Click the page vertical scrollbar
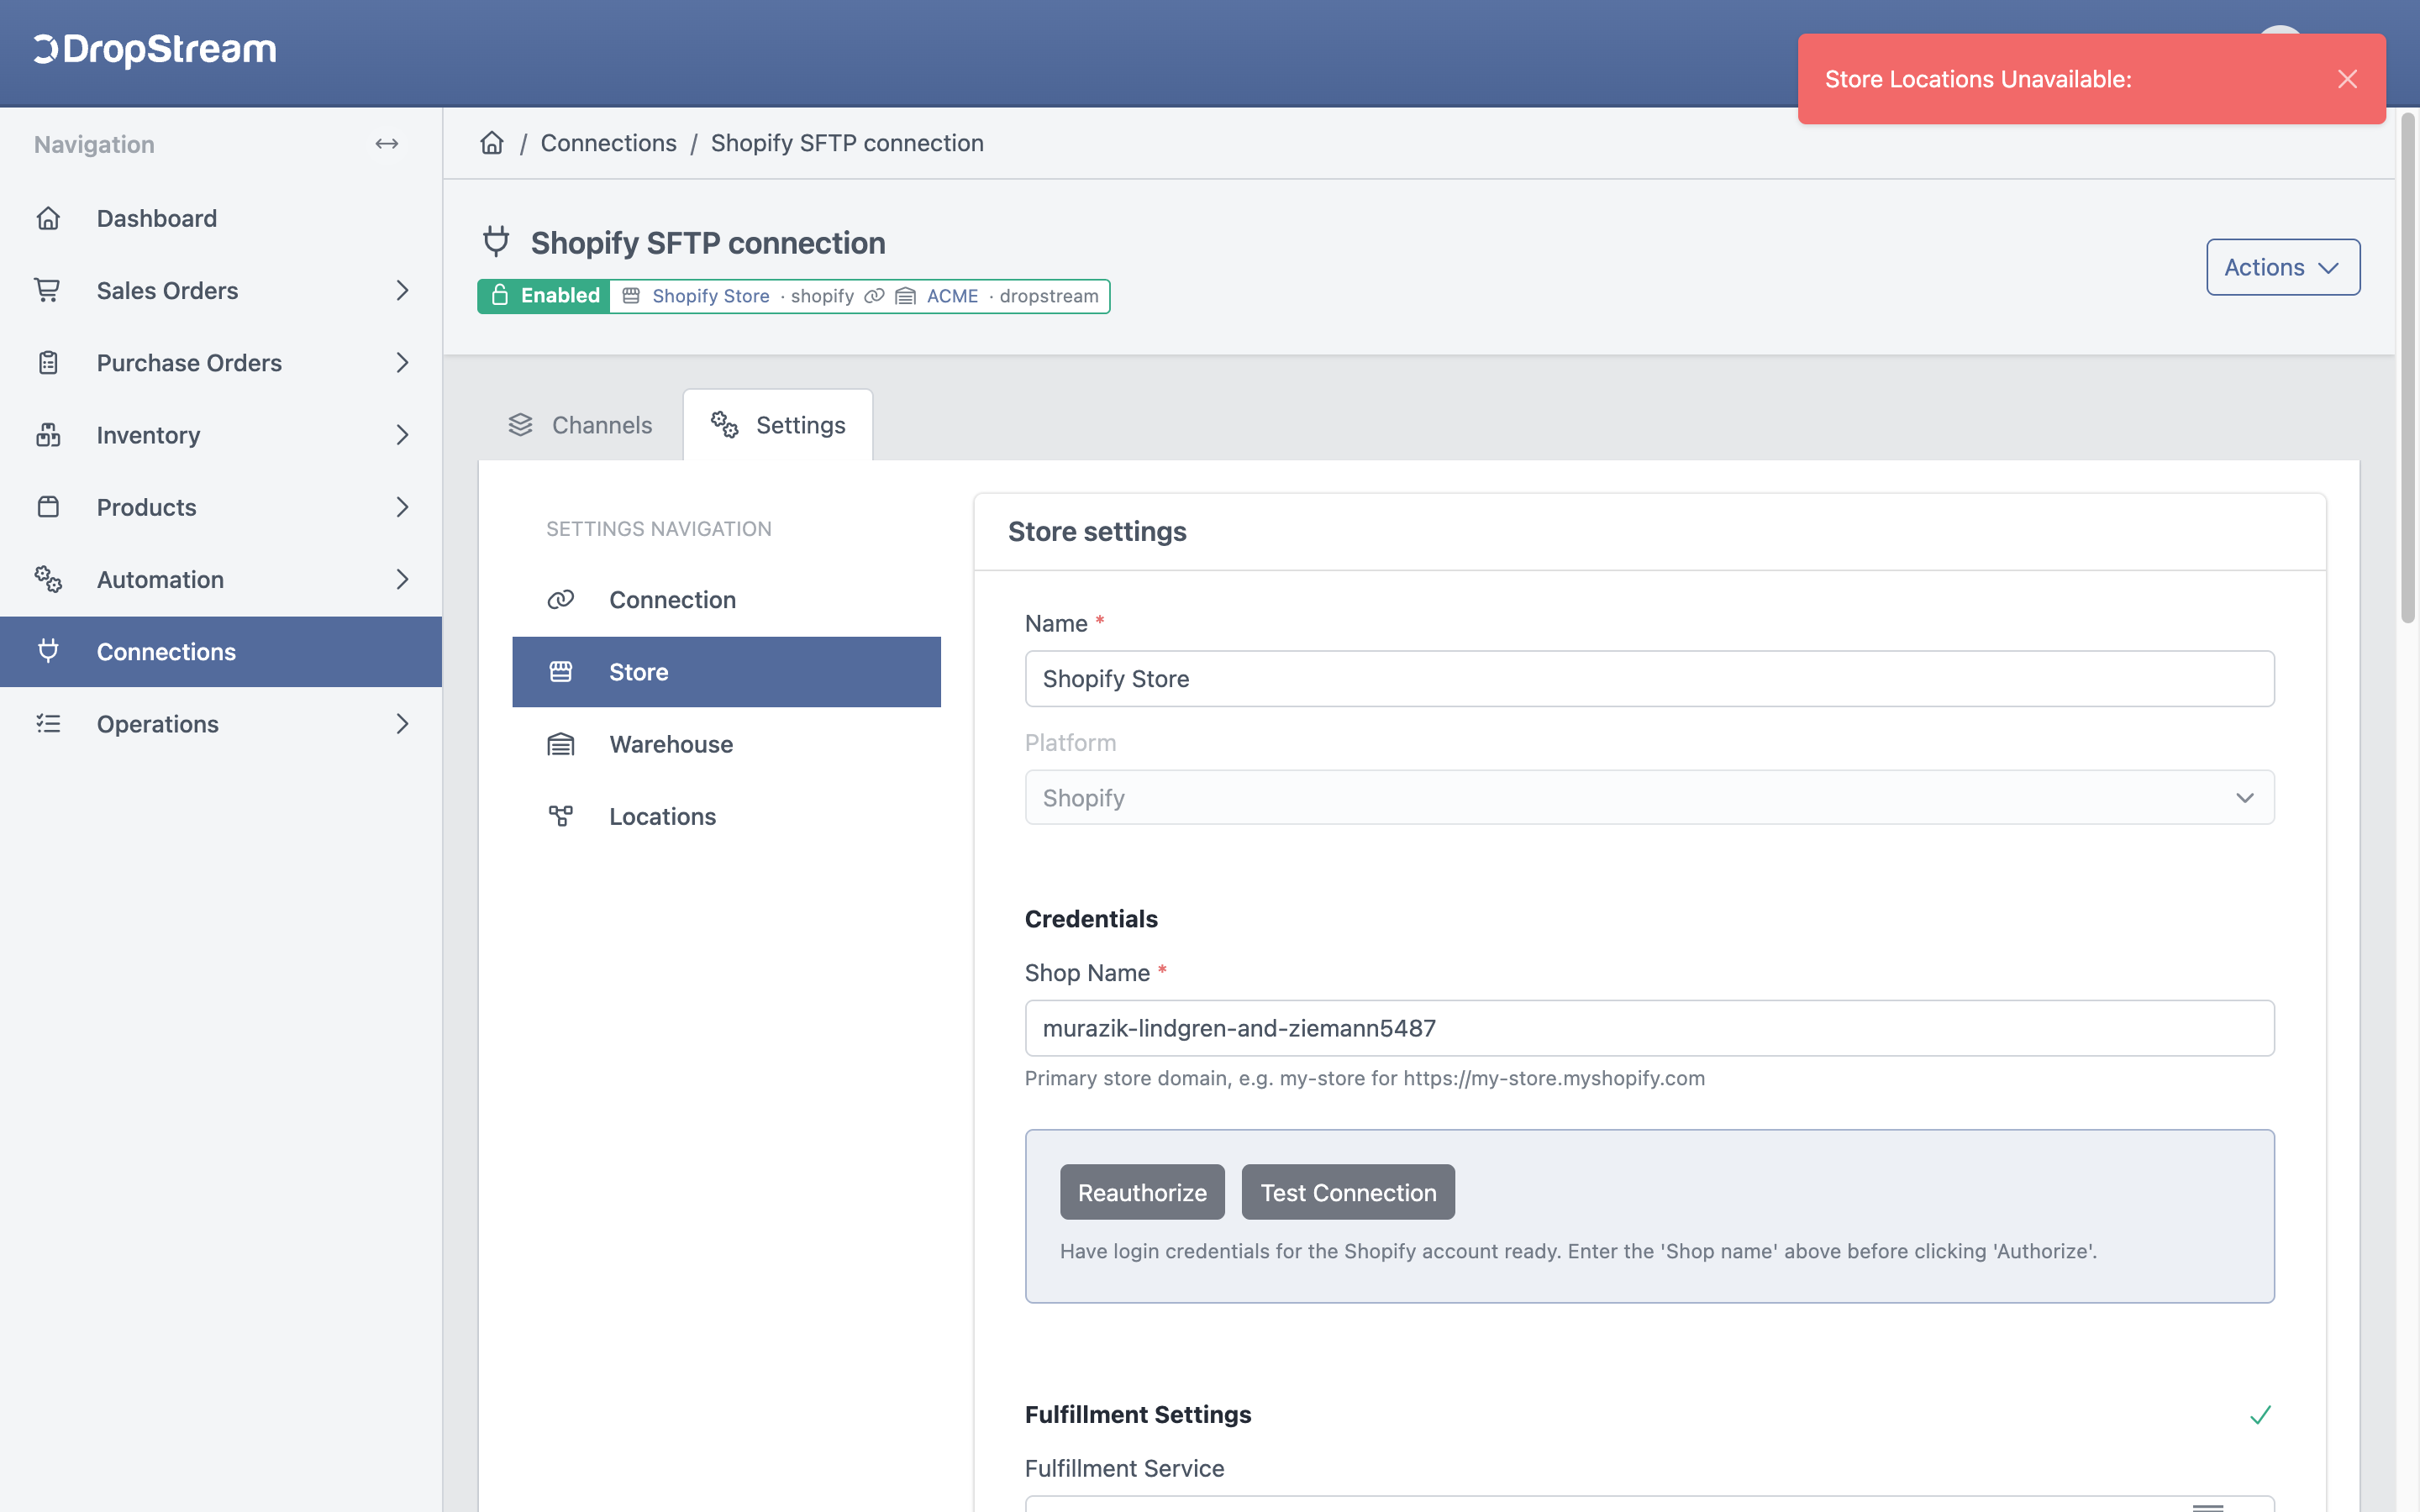Image resolution: width=2420 pixels, height=1512 pixels. tap(2408, 368)
